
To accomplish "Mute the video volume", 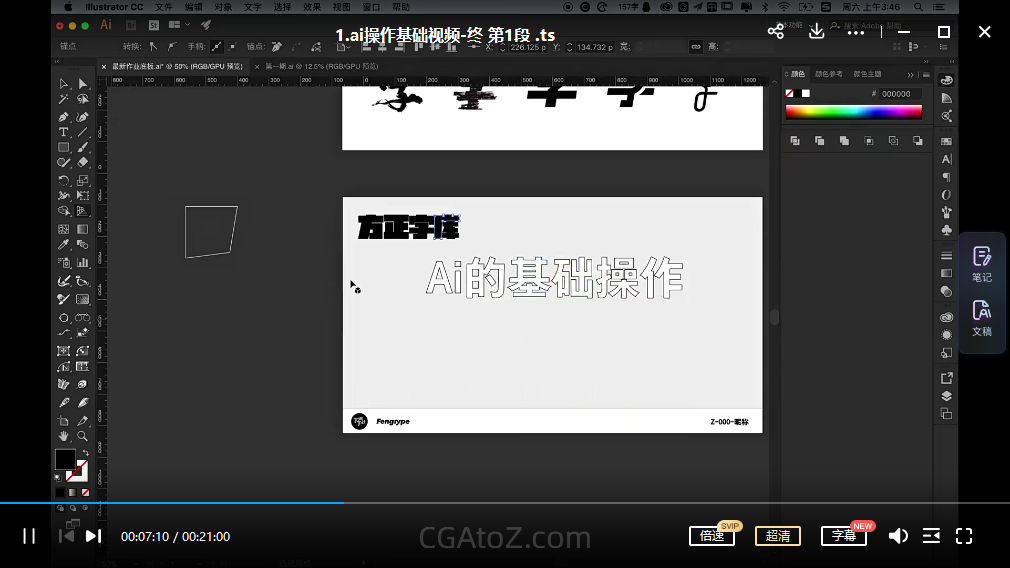I will click(x=898, y=536).
